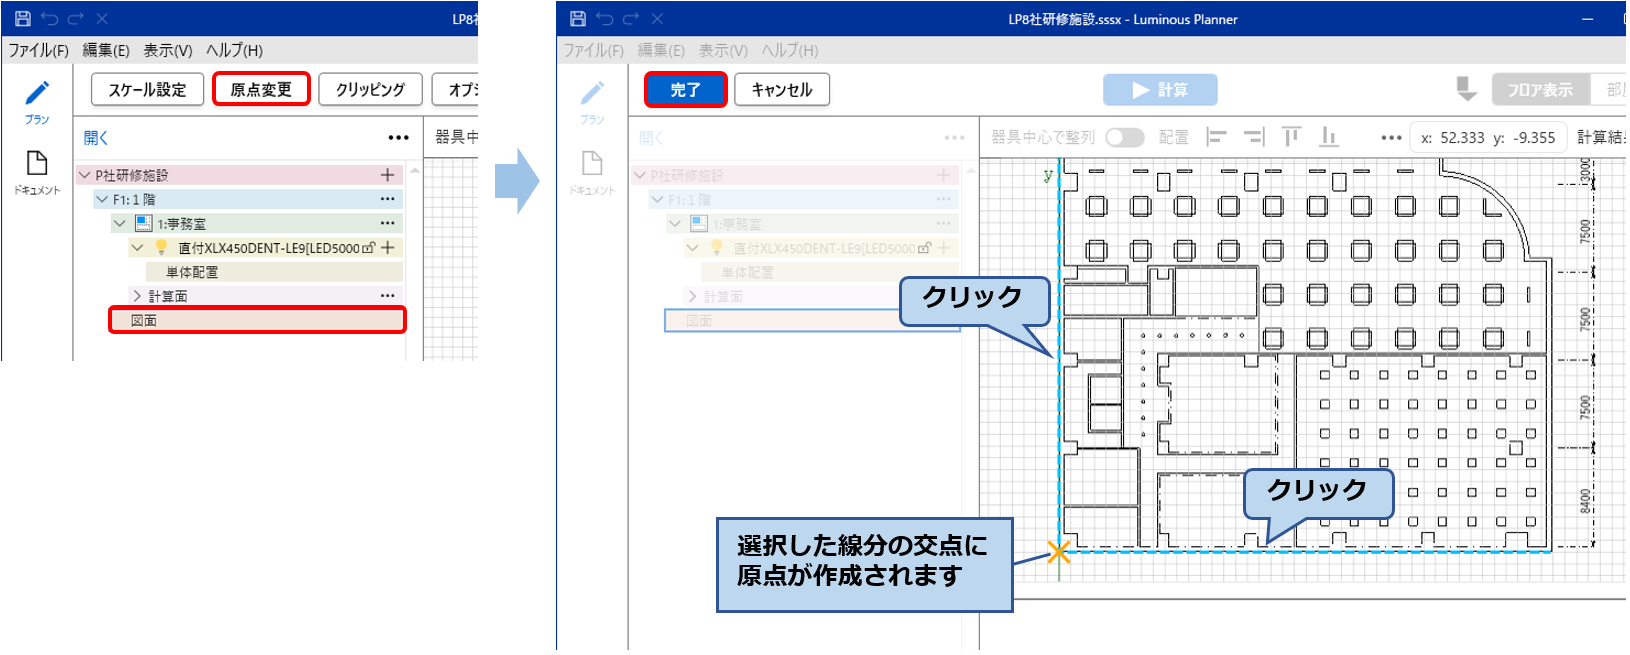Viewport: 1630px width, 655px height.
Task: Collapse the P社研修施設 tree node in left window
Action: tap(85, 175)
